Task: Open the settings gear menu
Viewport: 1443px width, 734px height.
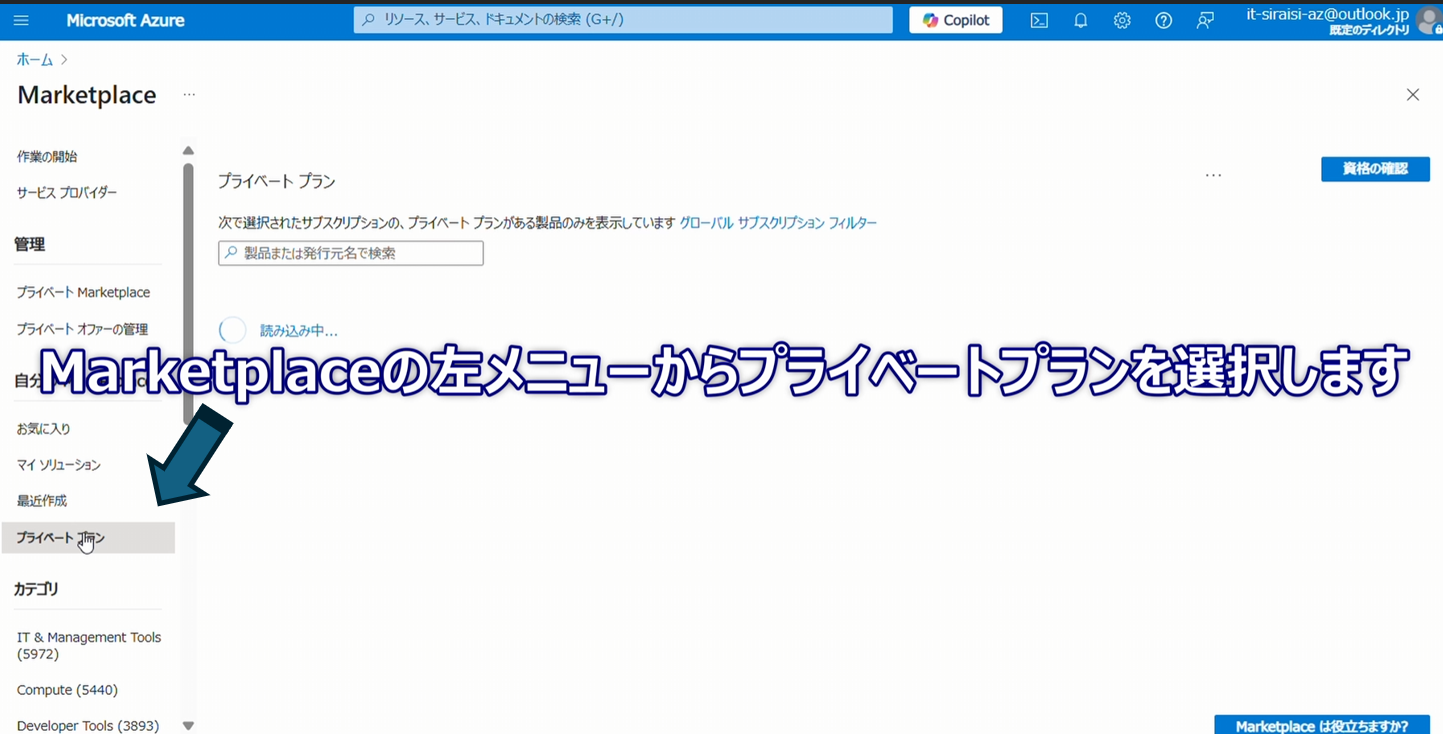Action: tap(1121, 20)
